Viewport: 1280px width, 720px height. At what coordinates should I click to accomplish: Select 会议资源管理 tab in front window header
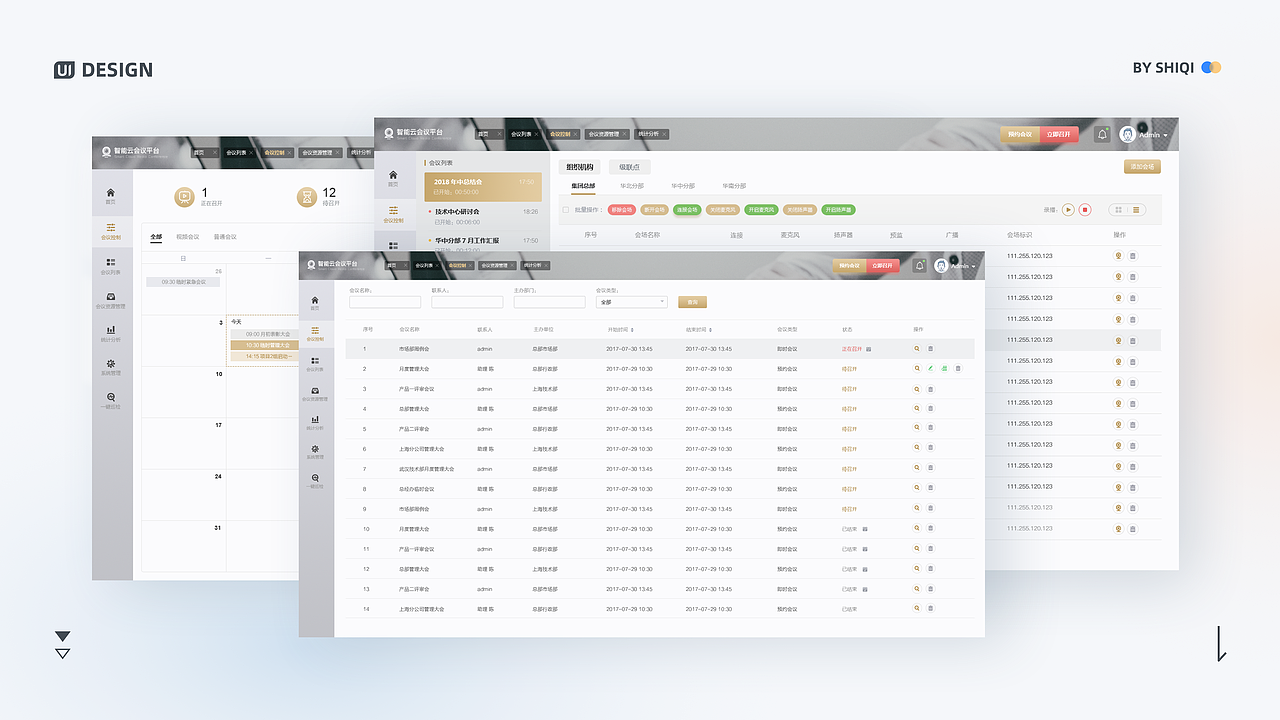pos(495,266)
